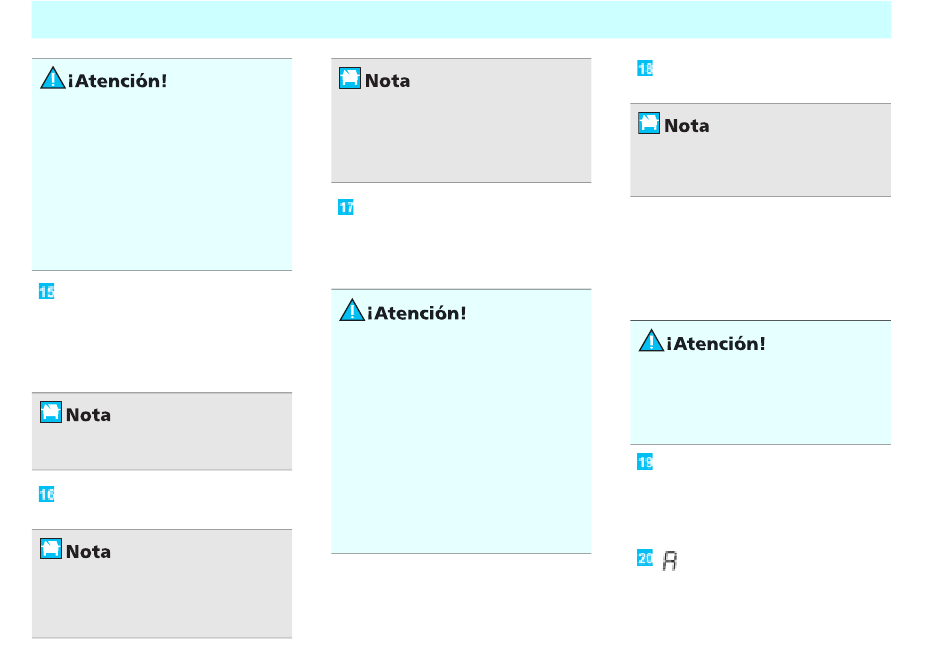Image resolution: width=950 pixels, height=663 pixels.
Task: Click the Nota icon just above step 16
Action: coord(51,412)
